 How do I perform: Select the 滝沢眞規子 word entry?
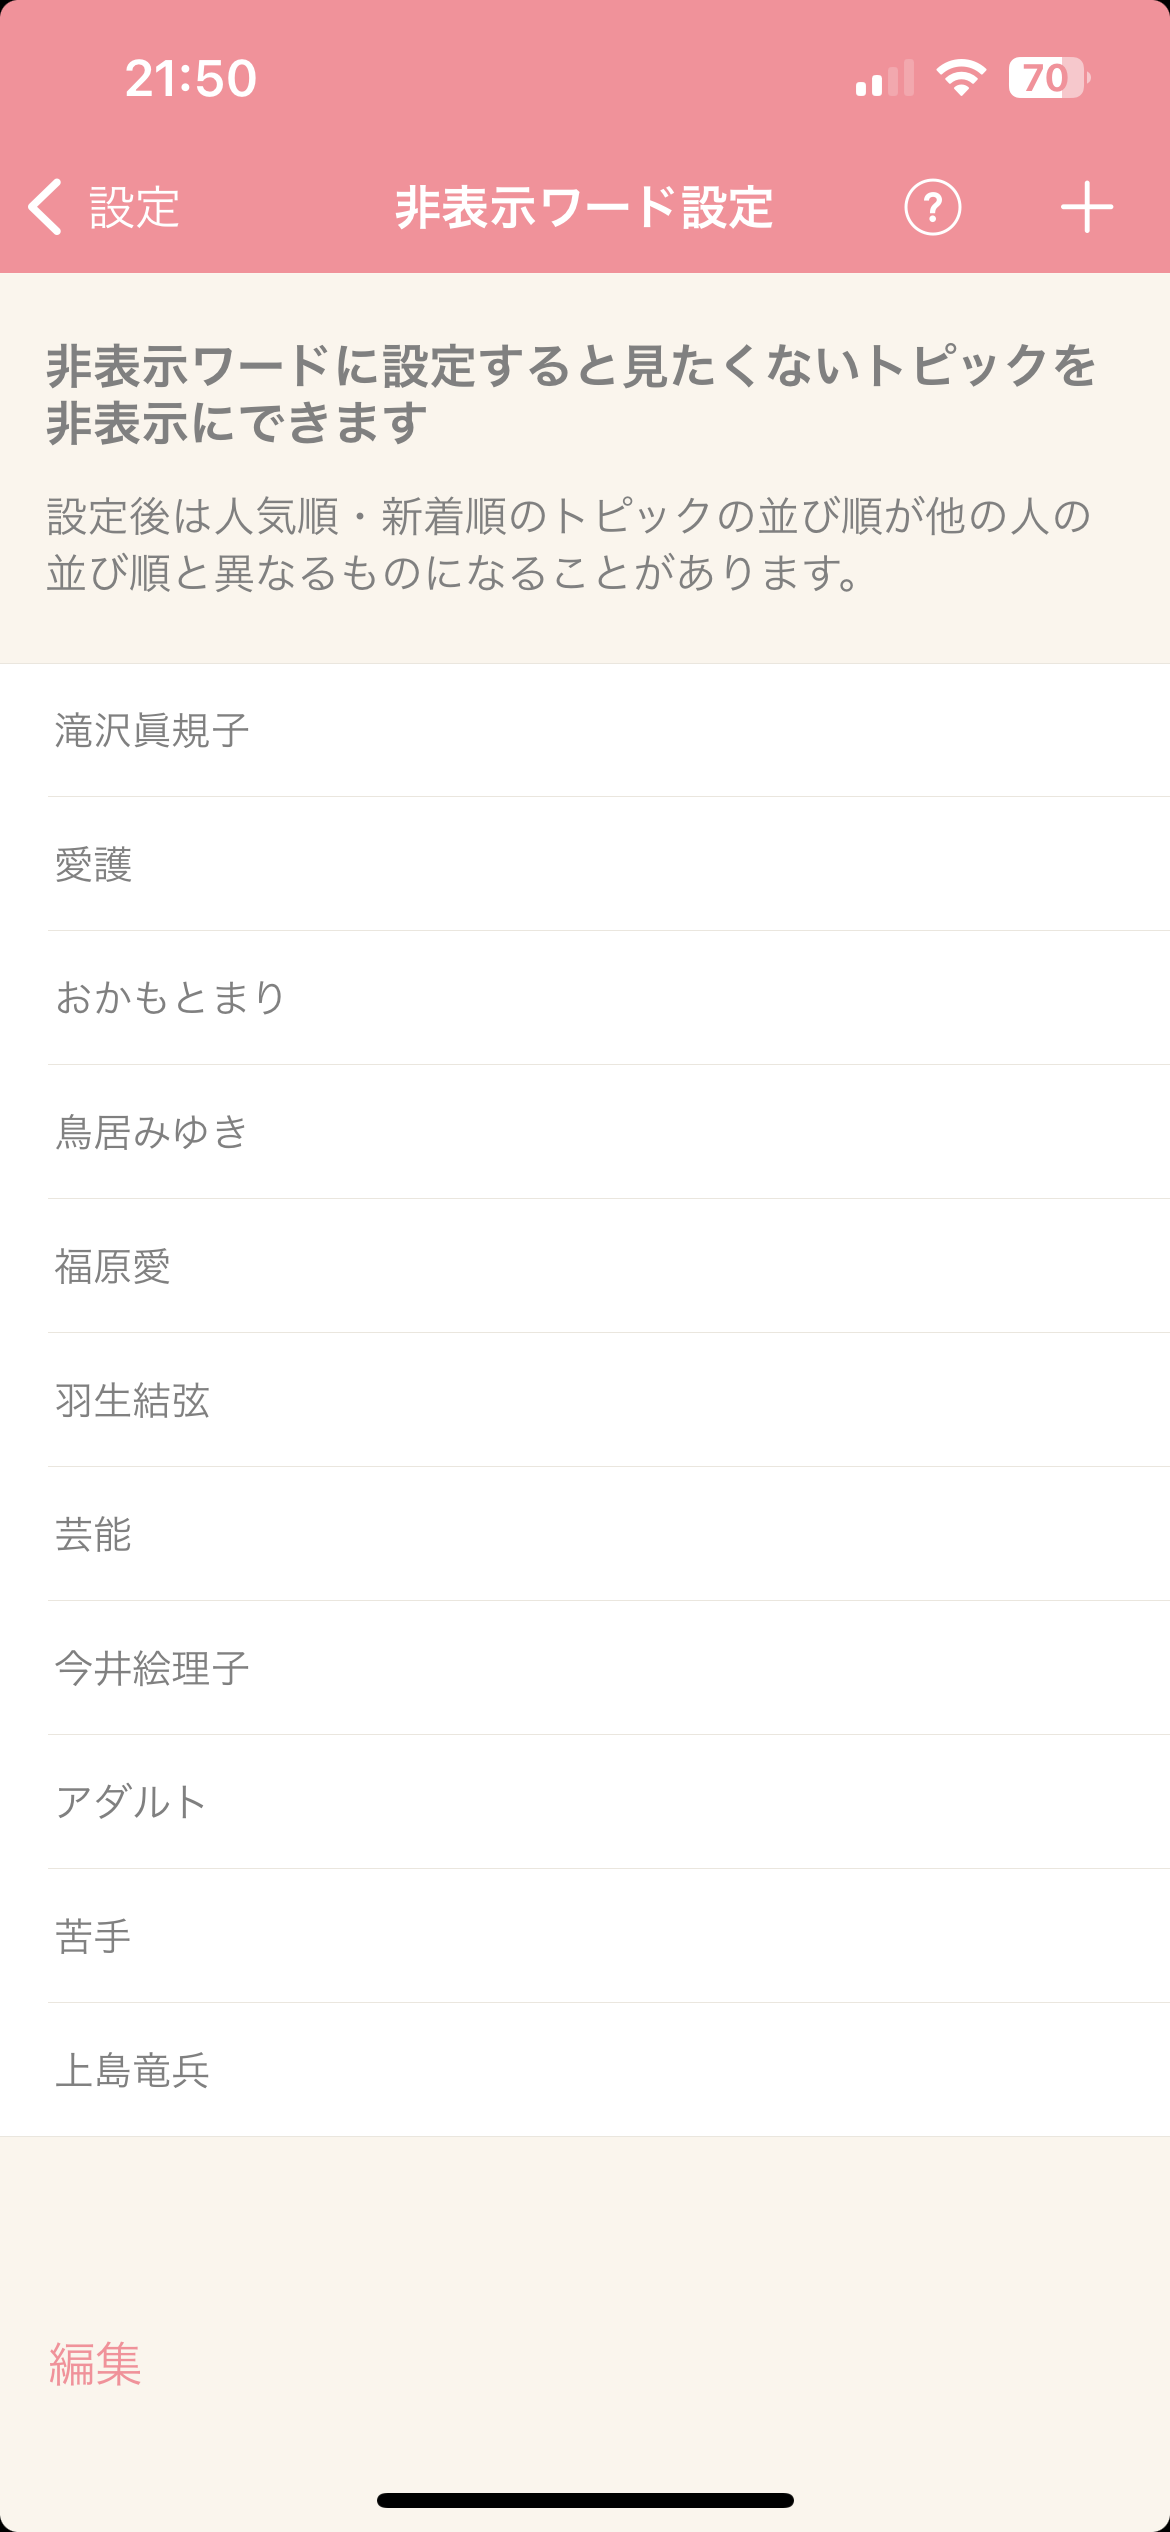pos(585,730)
